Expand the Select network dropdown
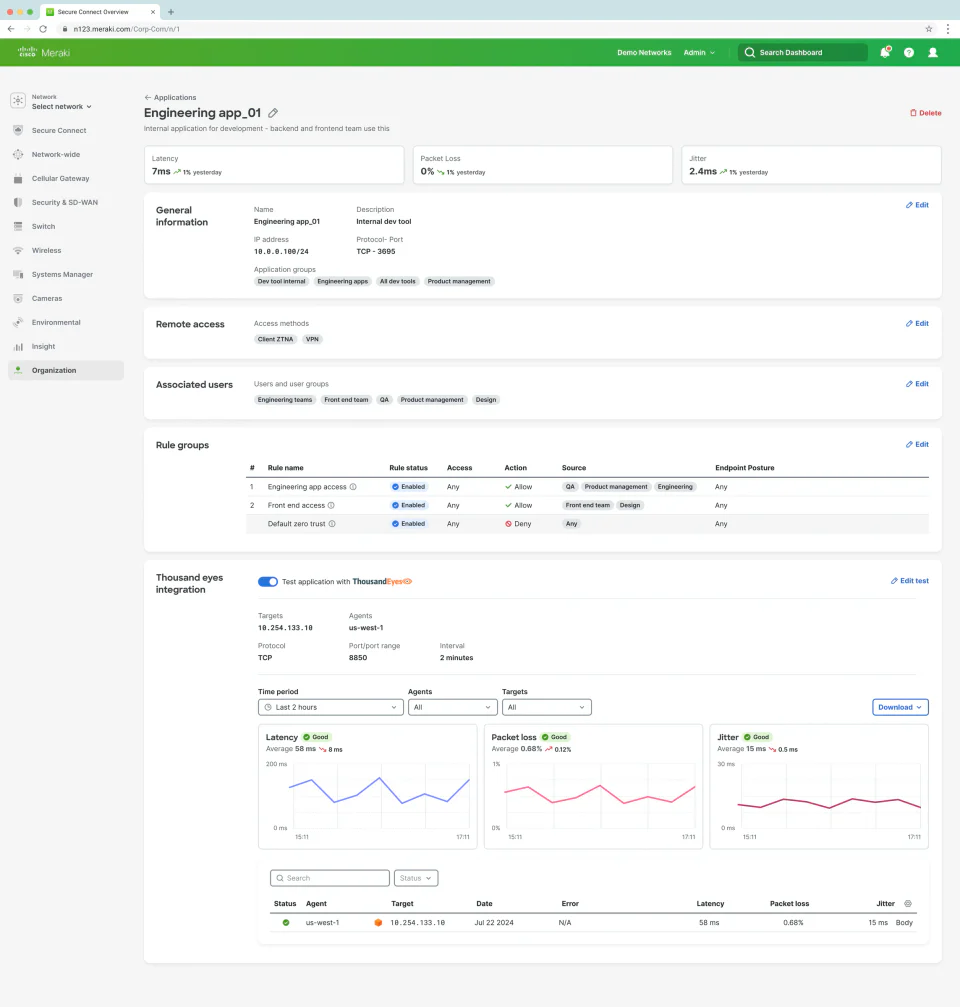 click(x=62, y=107)
